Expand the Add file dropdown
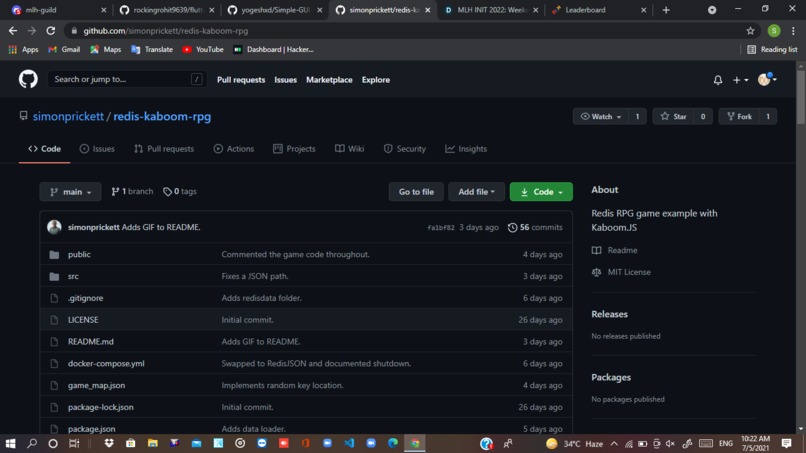 click(477, 192)
